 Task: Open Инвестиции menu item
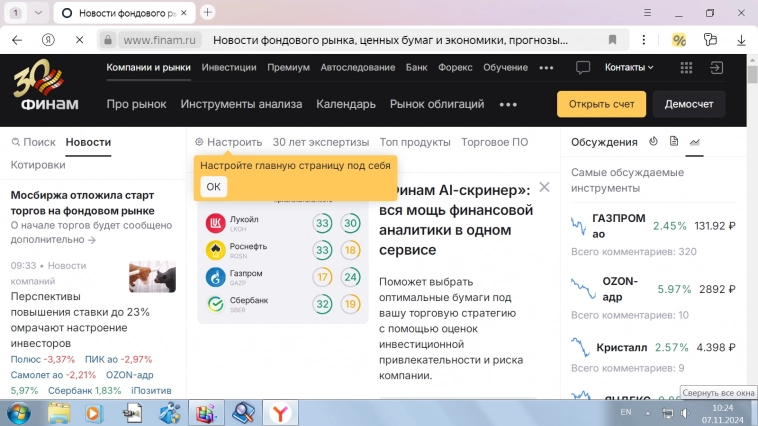pyautogui.click(x=229, y=68)
